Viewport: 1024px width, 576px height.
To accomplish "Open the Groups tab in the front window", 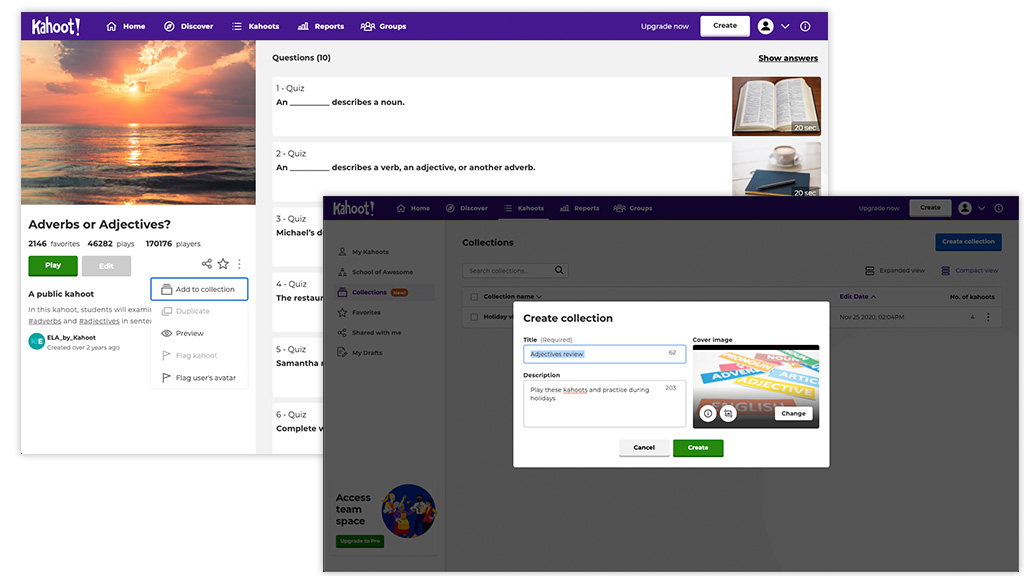I will point(633,208).
